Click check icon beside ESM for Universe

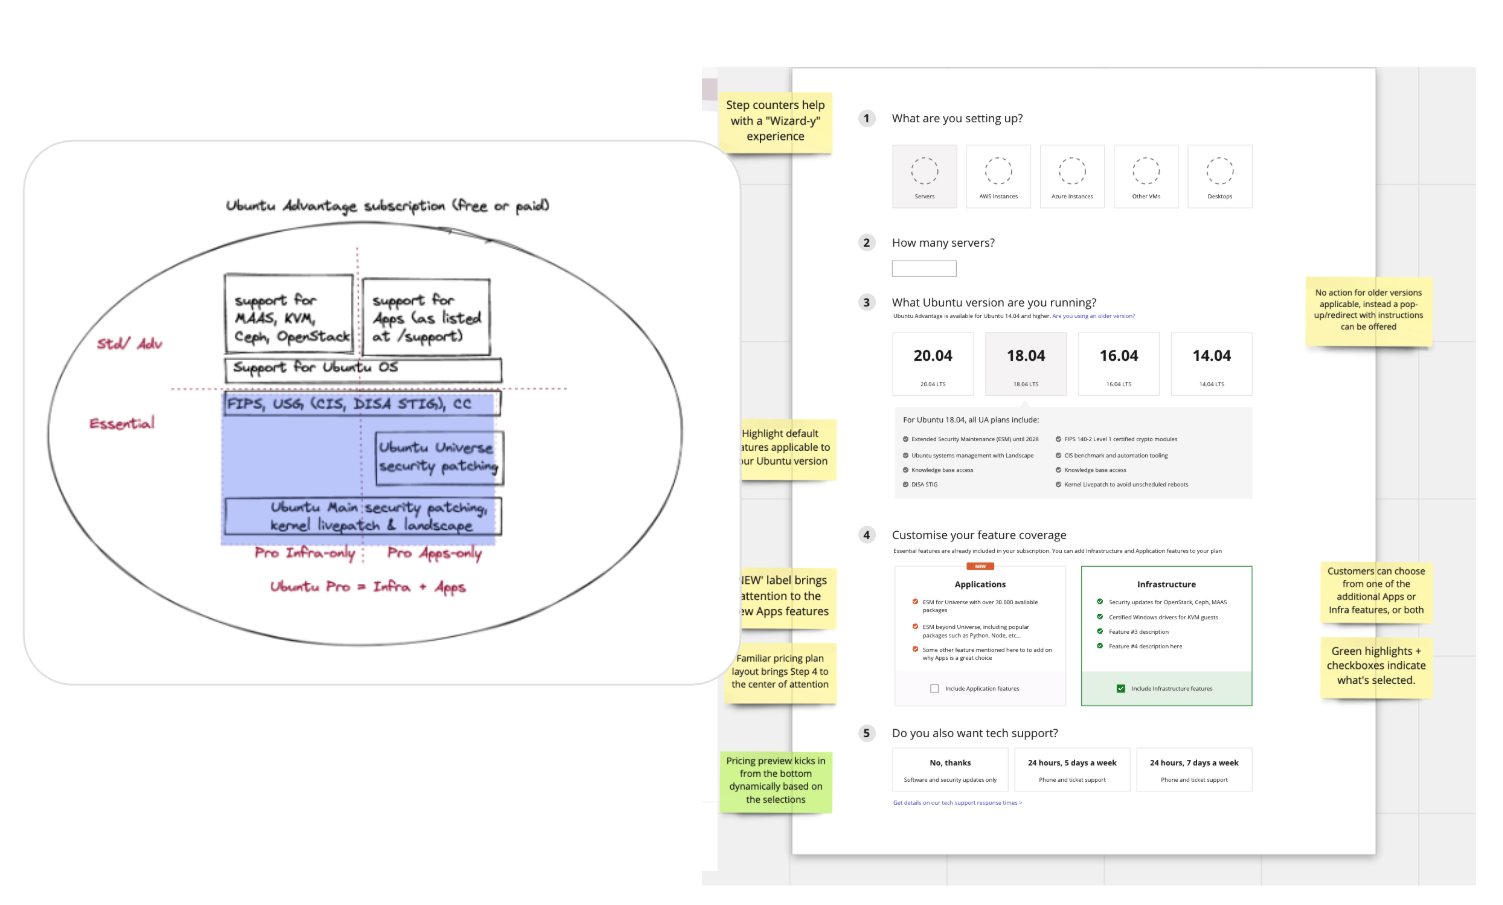(x=915, y=602)
